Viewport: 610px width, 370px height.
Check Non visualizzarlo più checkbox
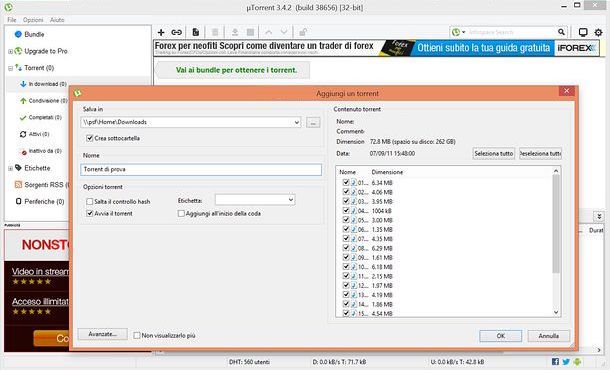point(137,335)
